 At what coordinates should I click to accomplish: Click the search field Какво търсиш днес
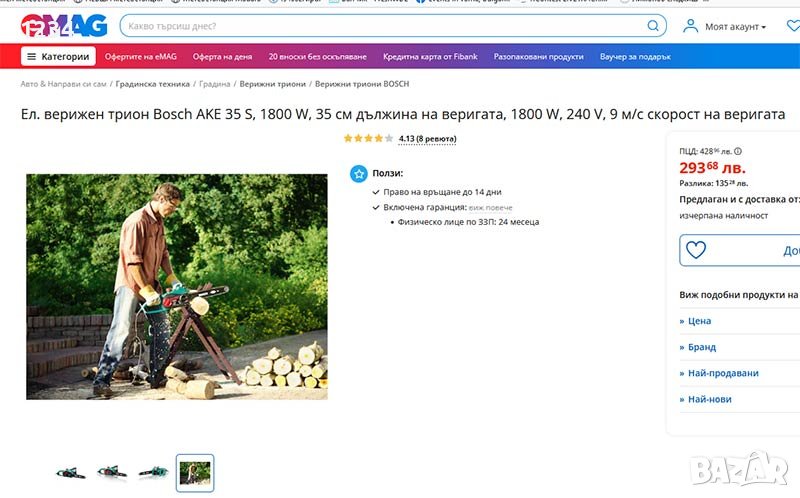[384, 26]
